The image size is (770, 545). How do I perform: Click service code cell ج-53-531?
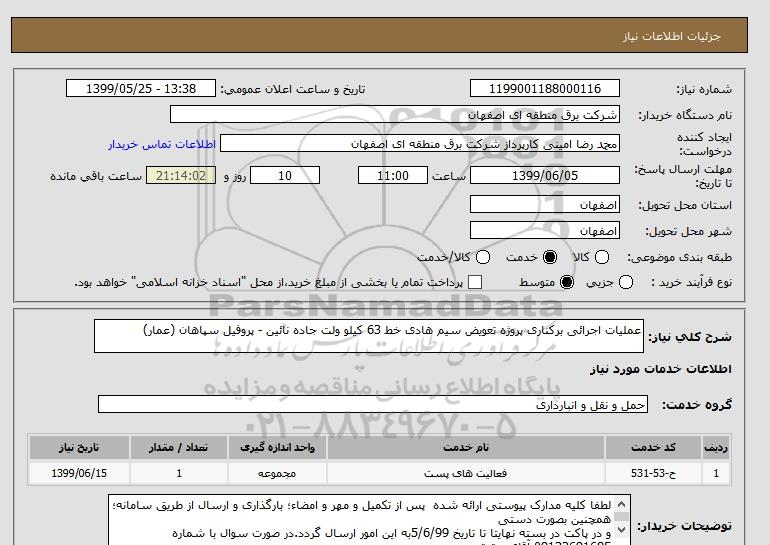pos(653,473)
